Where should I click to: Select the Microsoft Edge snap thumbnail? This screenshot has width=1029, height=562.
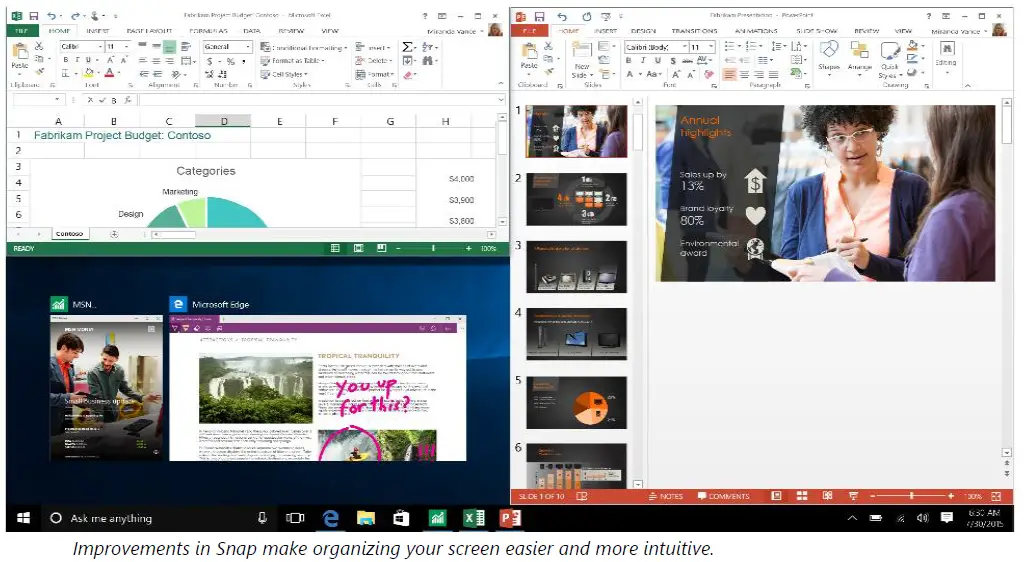point(318,388)
